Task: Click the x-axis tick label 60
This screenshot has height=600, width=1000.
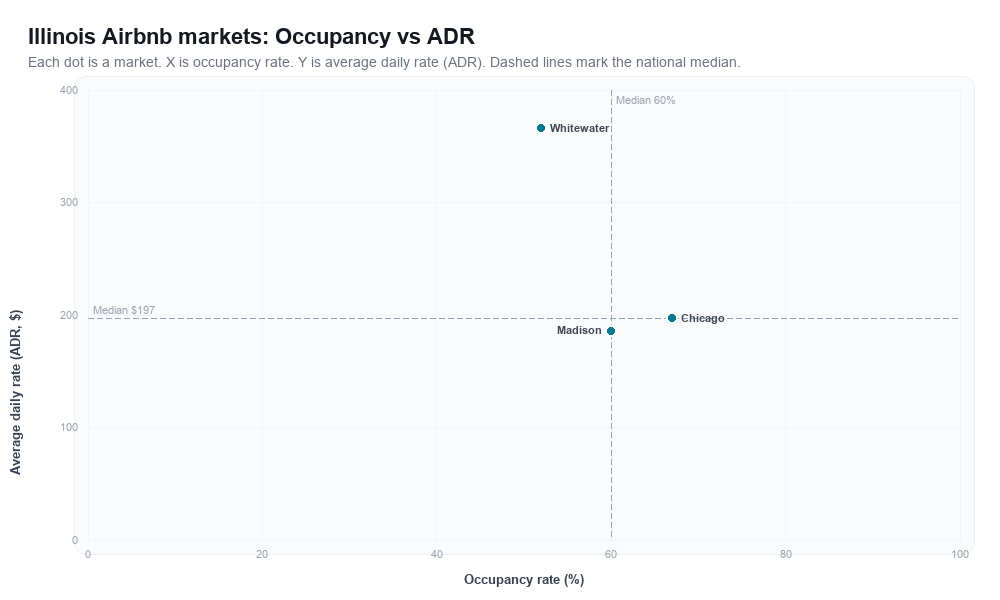Action: pos(611,554)
